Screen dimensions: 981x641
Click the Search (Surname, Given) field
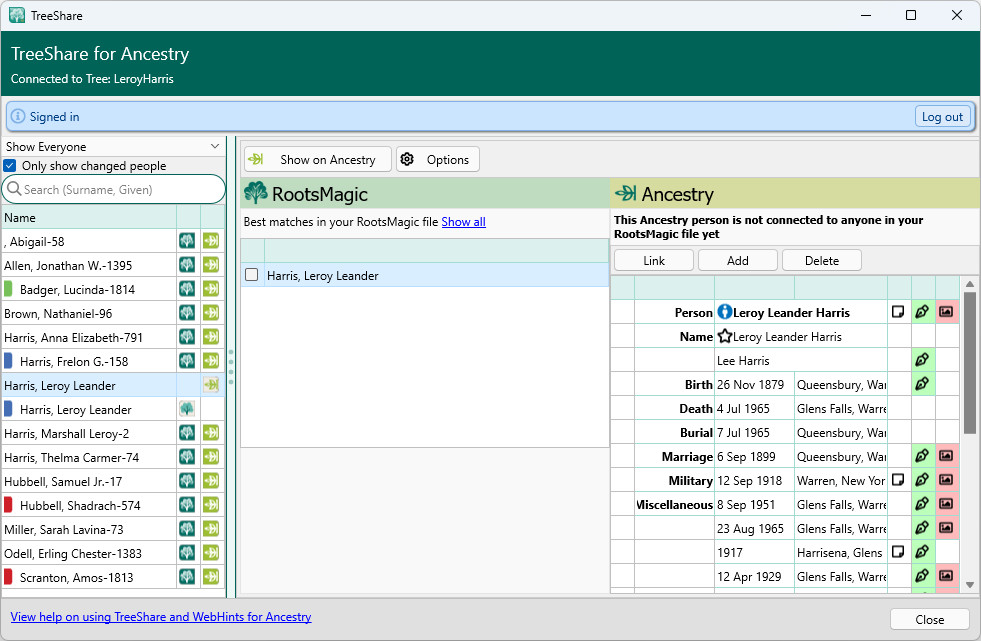click(113, 189)
